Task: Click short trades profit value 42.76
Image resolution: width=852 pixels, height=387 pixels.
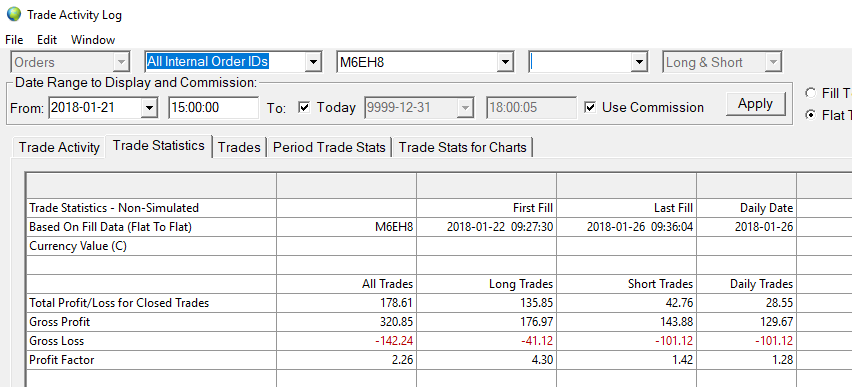Action: point(627,303)
